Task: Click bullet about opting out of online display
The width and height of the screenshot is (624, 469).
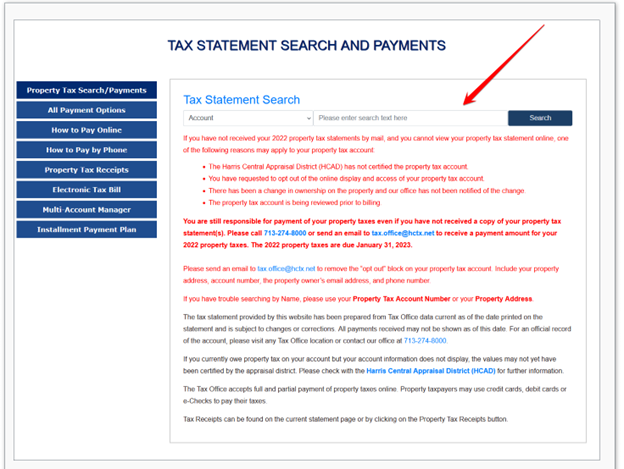Action: [x=346, y=179]
